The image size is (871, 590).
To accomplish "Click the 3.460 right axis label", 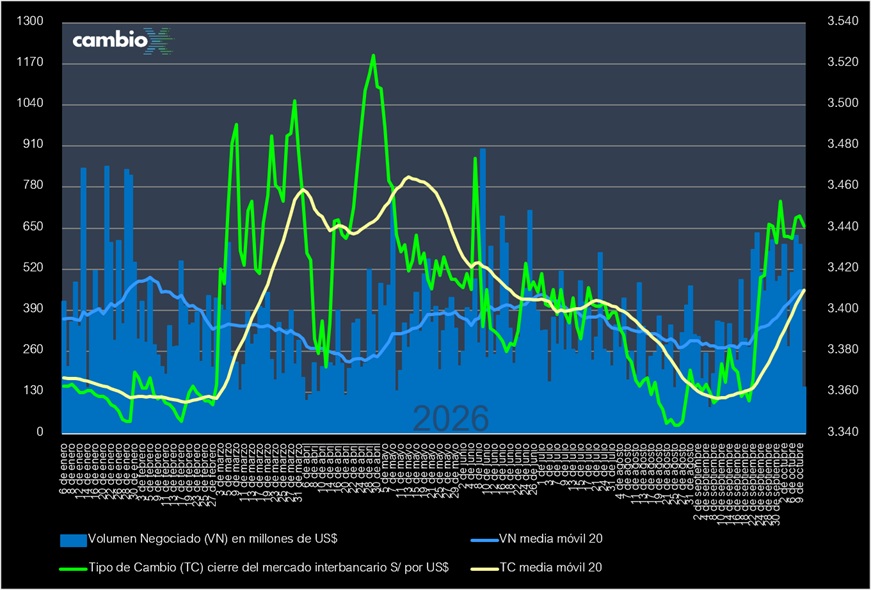I will coord(843,187).
